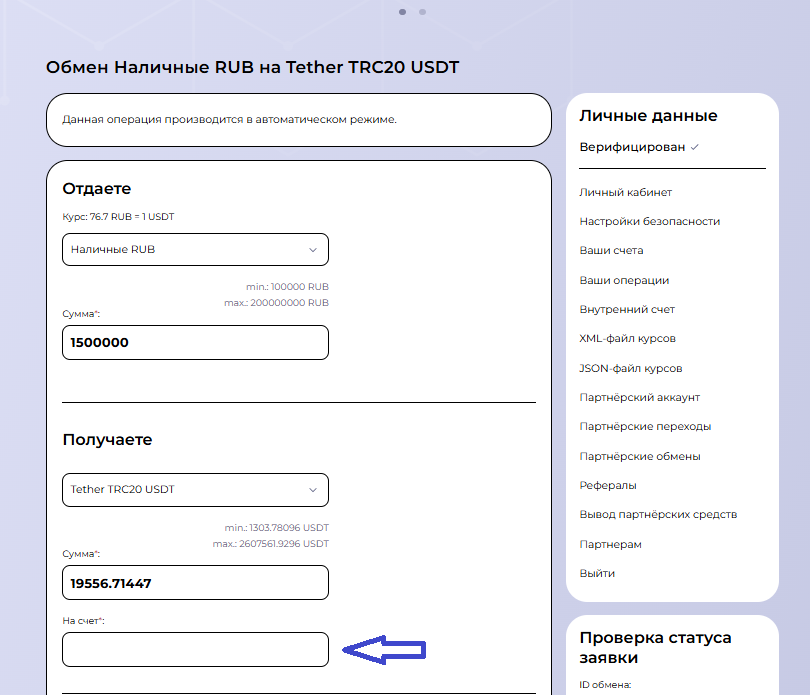Image resolution: width=810 pixels, height=695 pixels.
Task: Open the Наличные RUB currency dropdown
Action: [x=195, y=250]
